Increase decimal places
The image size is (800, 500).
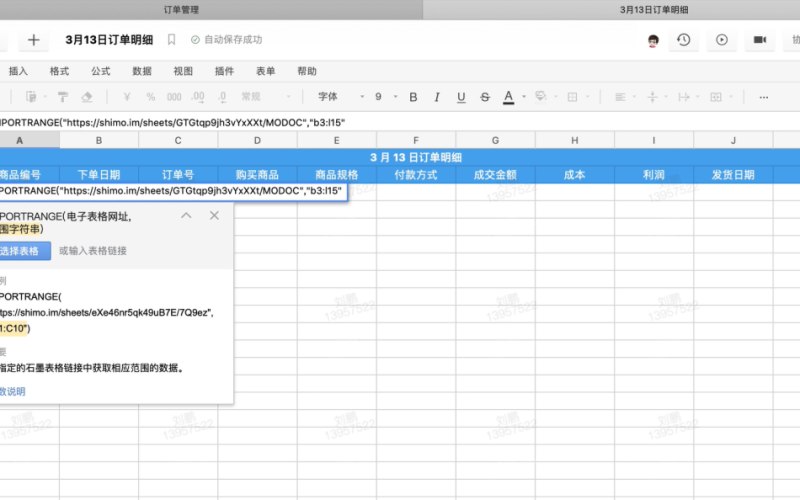coord(198,97)
